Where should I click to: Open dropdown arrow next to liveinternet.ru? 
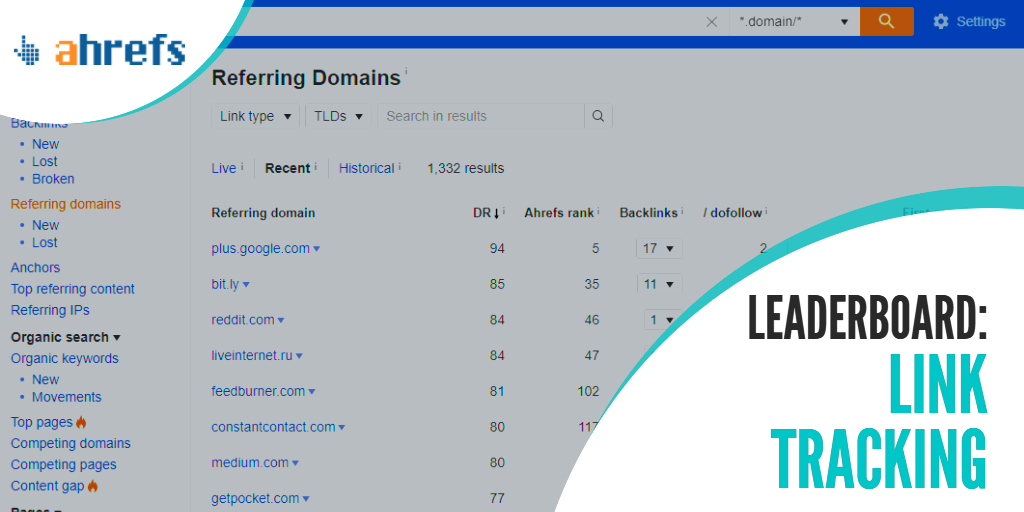[x=299, y=357]
